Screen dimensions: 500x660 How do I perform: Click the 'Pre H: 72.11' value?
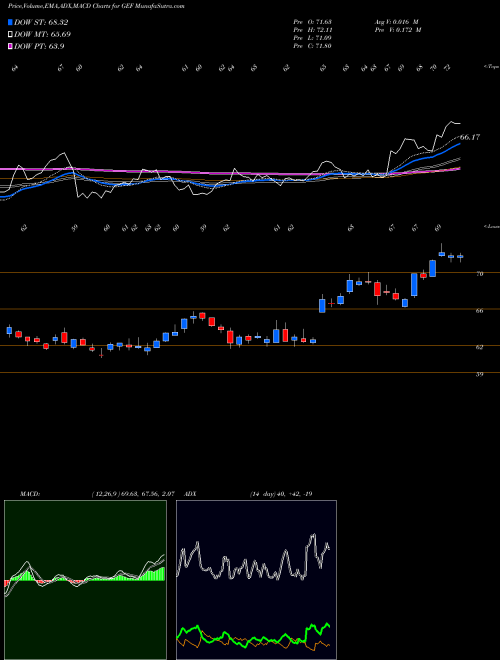pos(313,30)
